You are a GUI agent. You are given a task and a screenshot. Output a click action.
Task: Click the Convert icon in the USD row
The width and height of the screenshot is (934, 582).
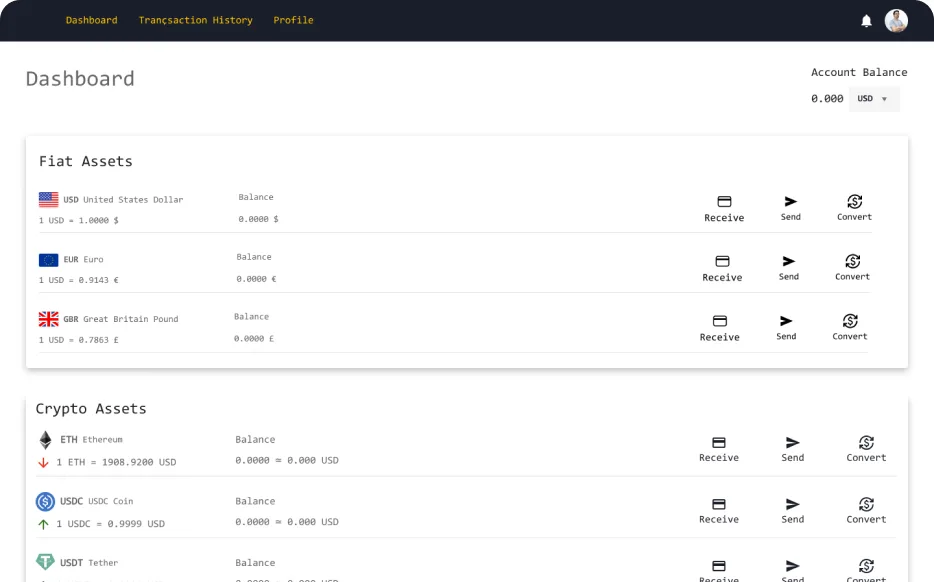[854, 201]
